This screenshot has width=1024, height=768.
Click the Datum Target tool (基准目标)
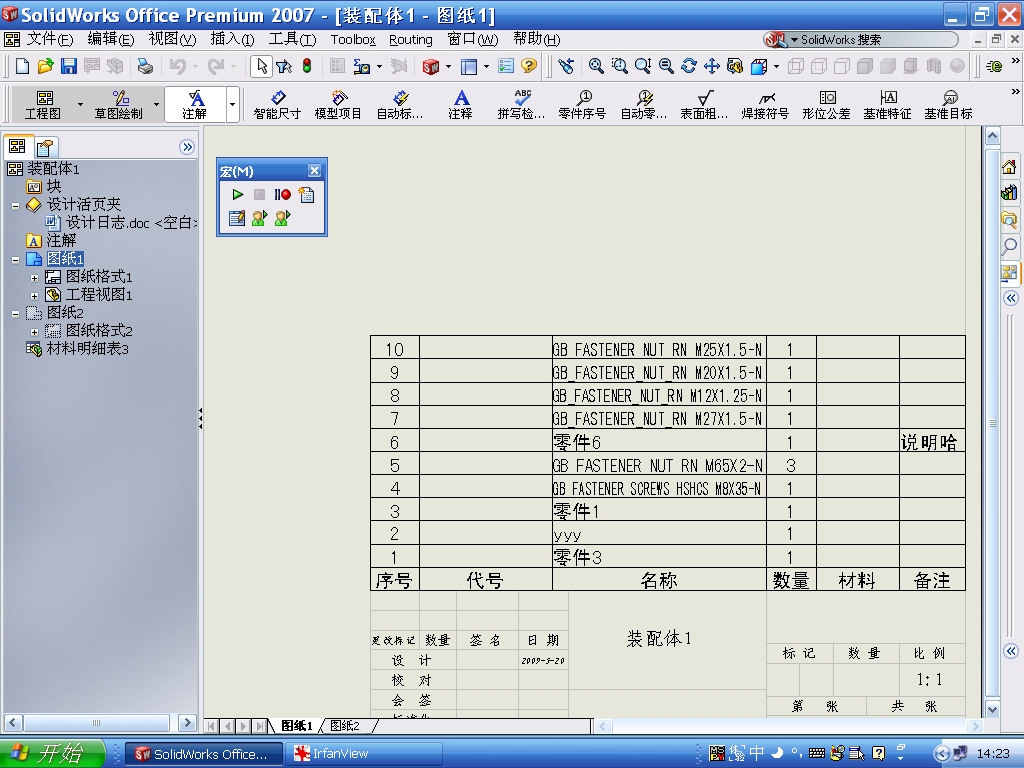pyautogui.click(x=948, y=104)
